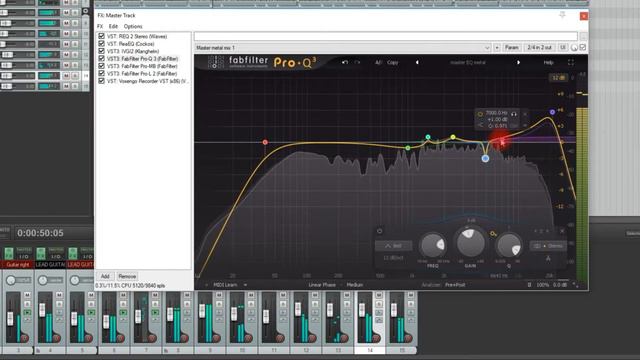
Task: Select the green EQ band node
Action: (408, 148)
